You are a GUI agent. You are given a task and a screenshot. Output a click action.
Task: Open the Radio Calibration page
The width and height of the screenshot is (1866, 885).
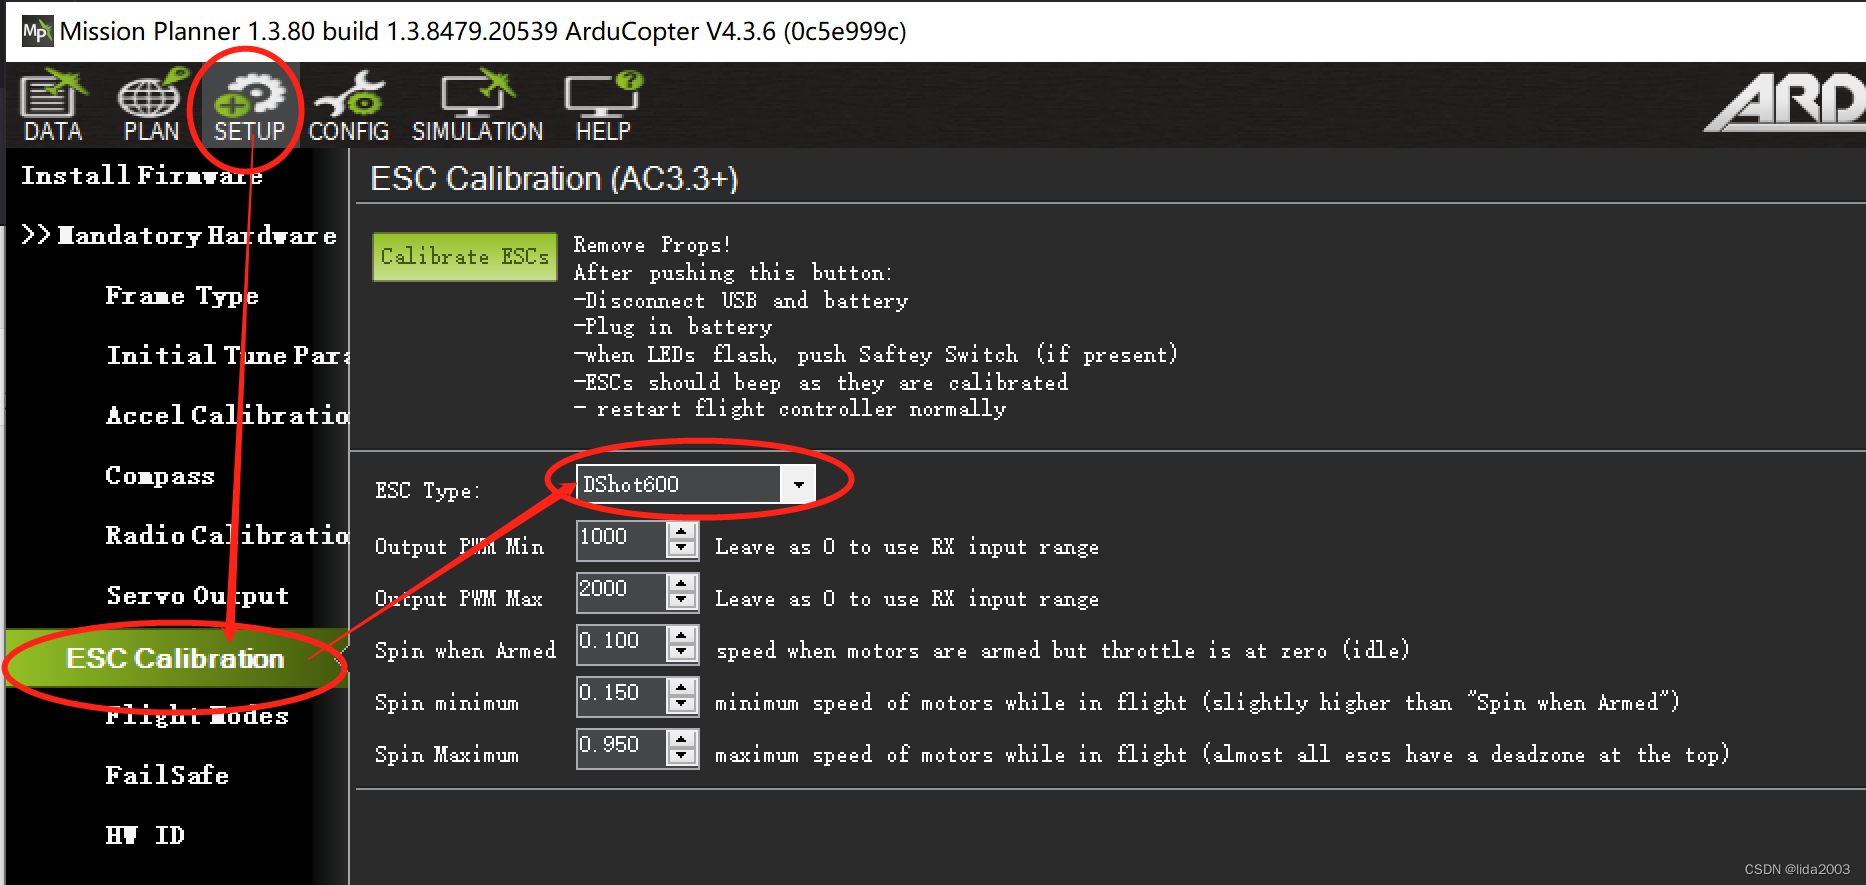click(x=227, y=536)
